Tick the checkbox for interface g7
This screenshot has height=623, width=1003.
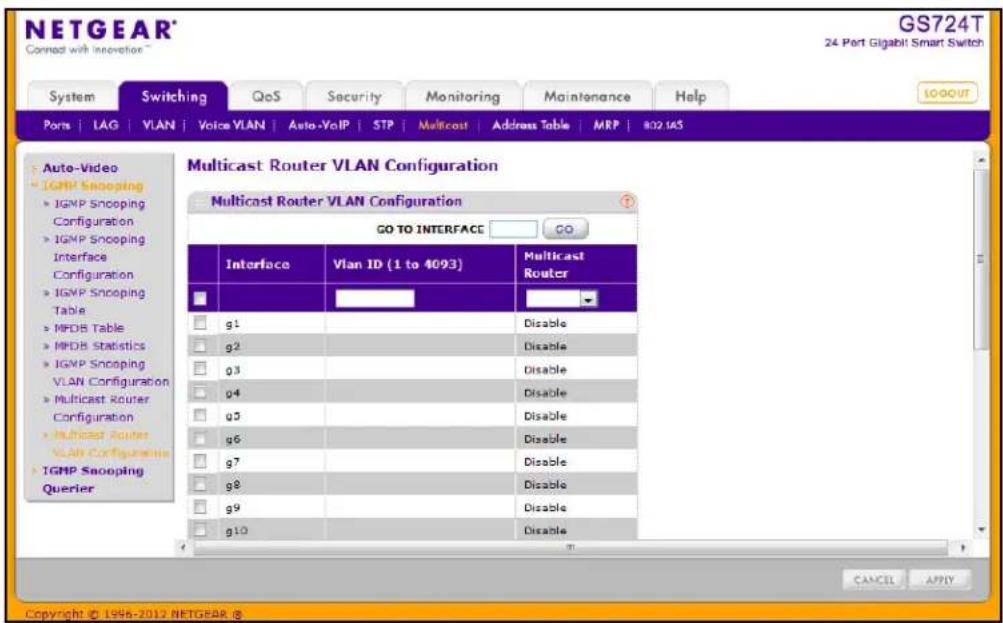tap(200, 461)
